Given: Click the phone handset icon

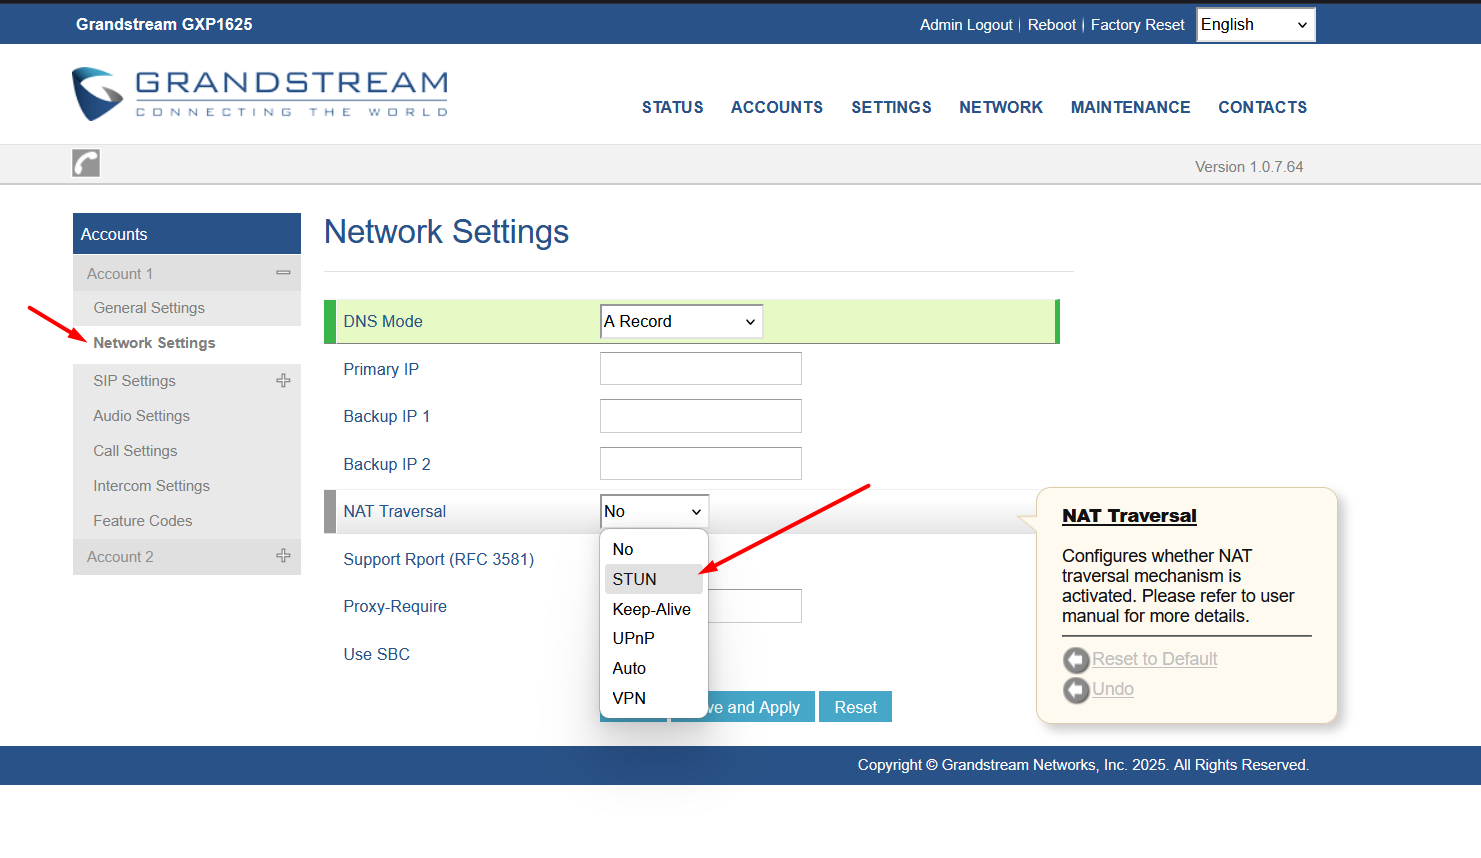Looking at the screenshot, I should 86,163.
